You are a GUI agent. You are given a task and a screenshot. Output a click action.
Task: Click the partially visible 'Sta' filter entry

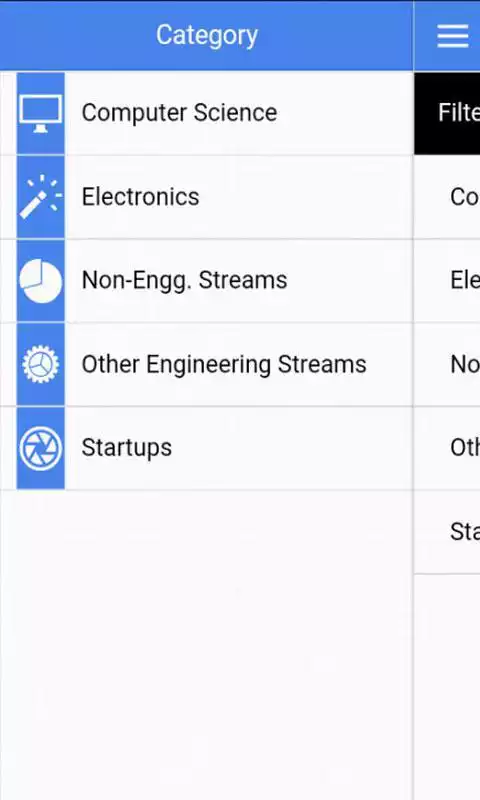[x=447, y=532]
